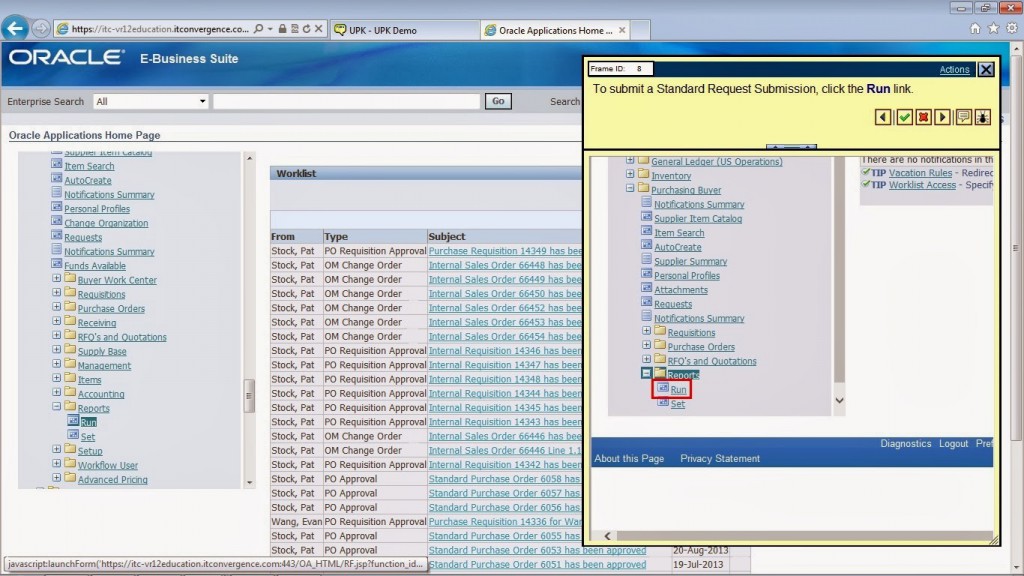Screen dimensions: 1024x576
Task: Open the Vacation Rules tip link
Action: pos(920,173)
